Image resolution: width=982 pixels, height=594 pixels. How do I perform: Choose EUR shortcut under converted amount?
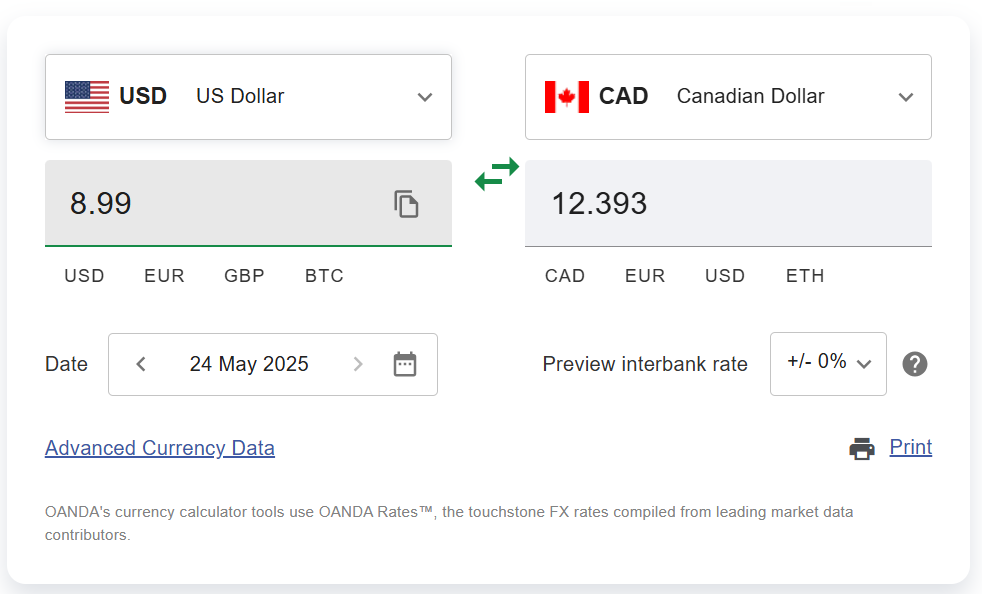point(645,276)
